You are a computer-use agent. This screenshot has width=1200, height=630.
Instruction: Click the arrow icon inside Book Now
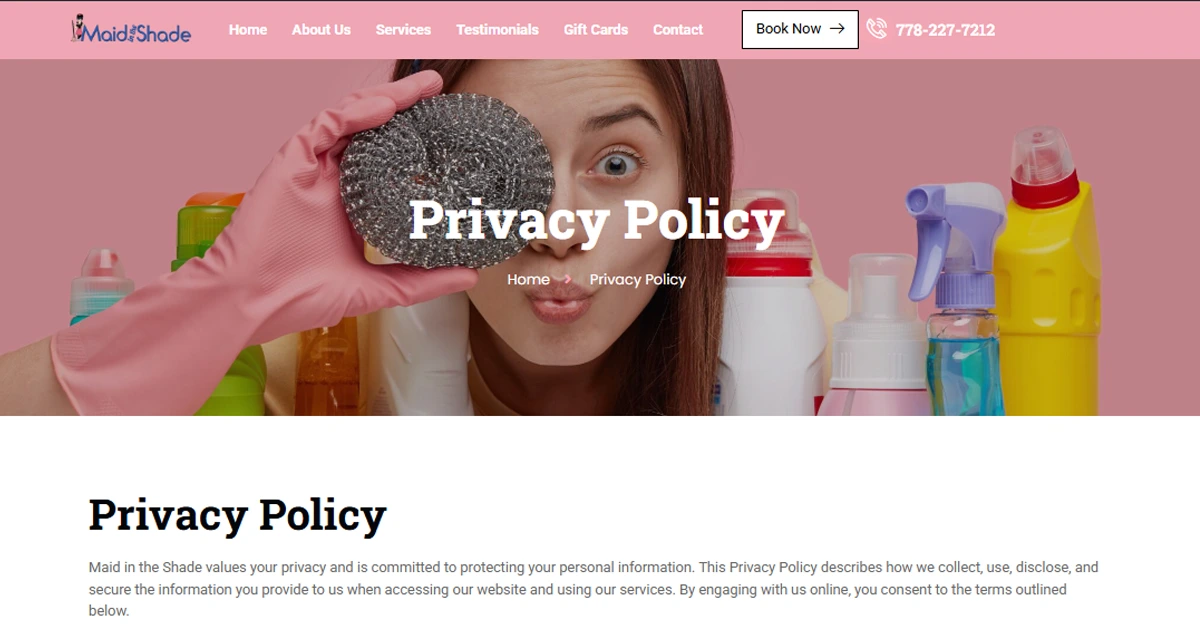coord(837,29)
